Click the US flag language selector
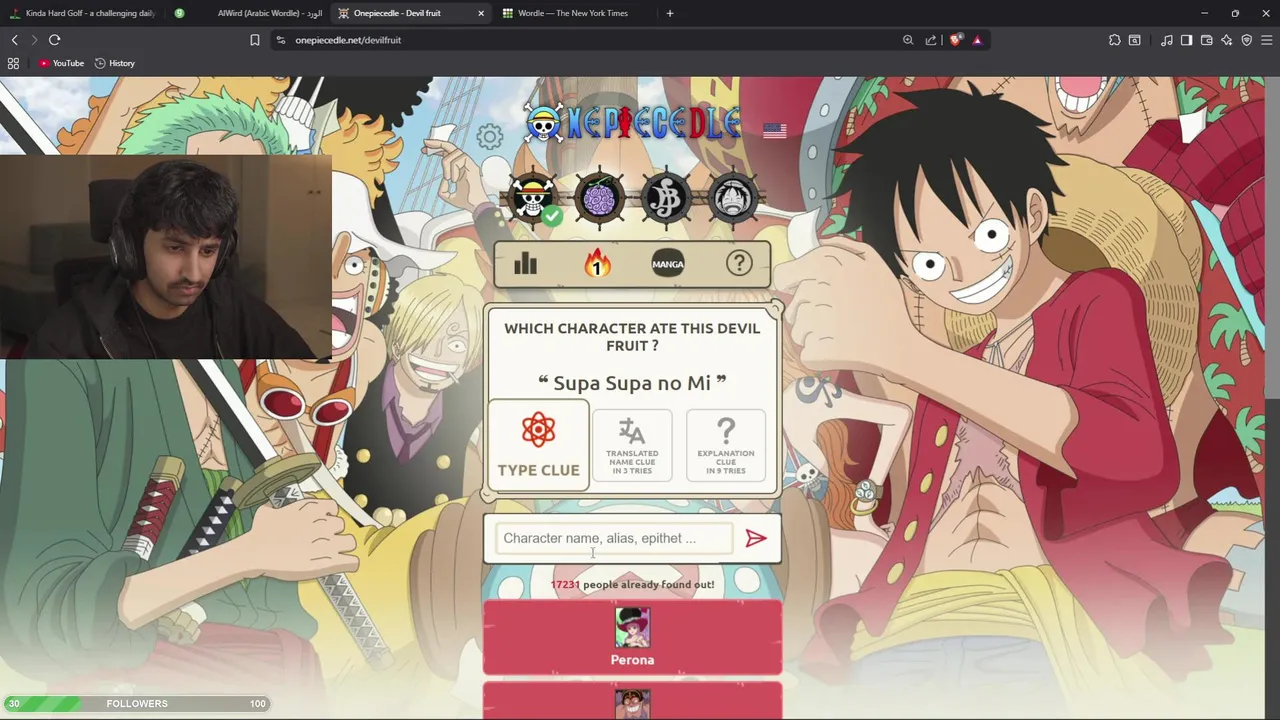The width and height of the screenshot is (1280, 720). click(x=775, y=130)
